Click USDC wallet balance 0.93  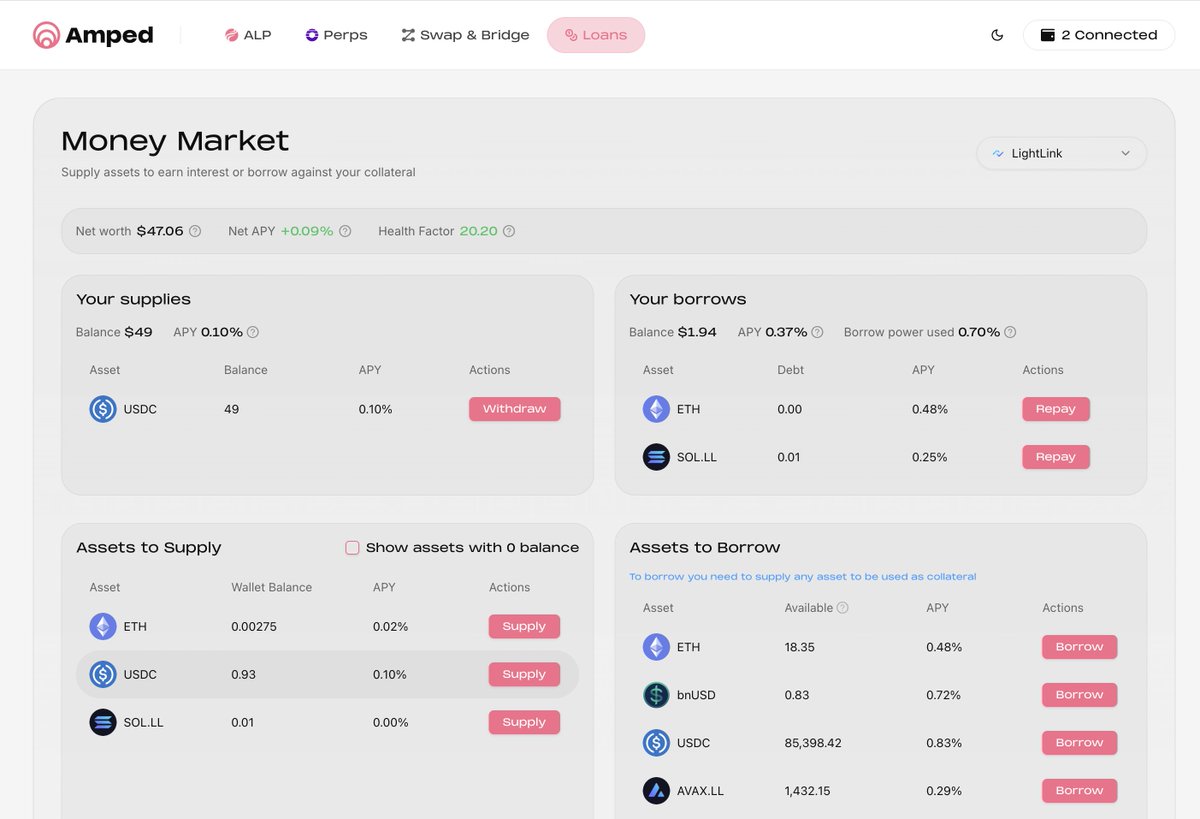click(244, 674)
